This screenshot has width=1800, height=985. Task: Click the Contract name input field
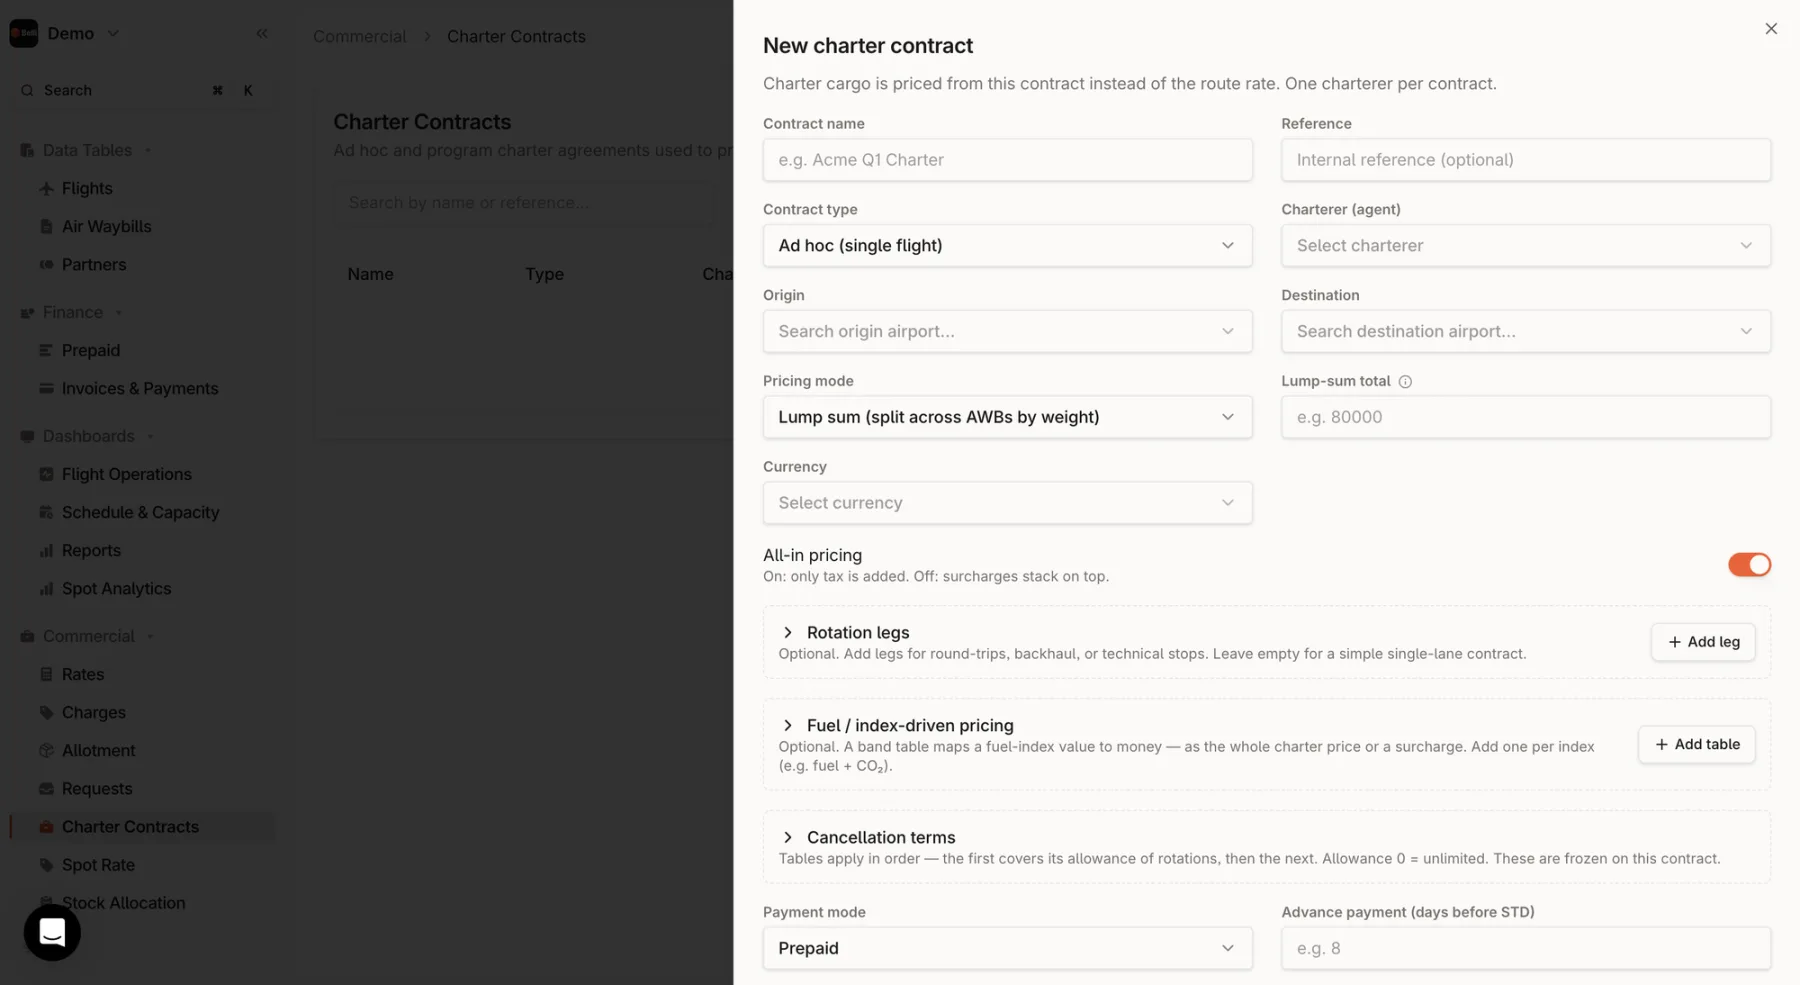pos(1007,160)
